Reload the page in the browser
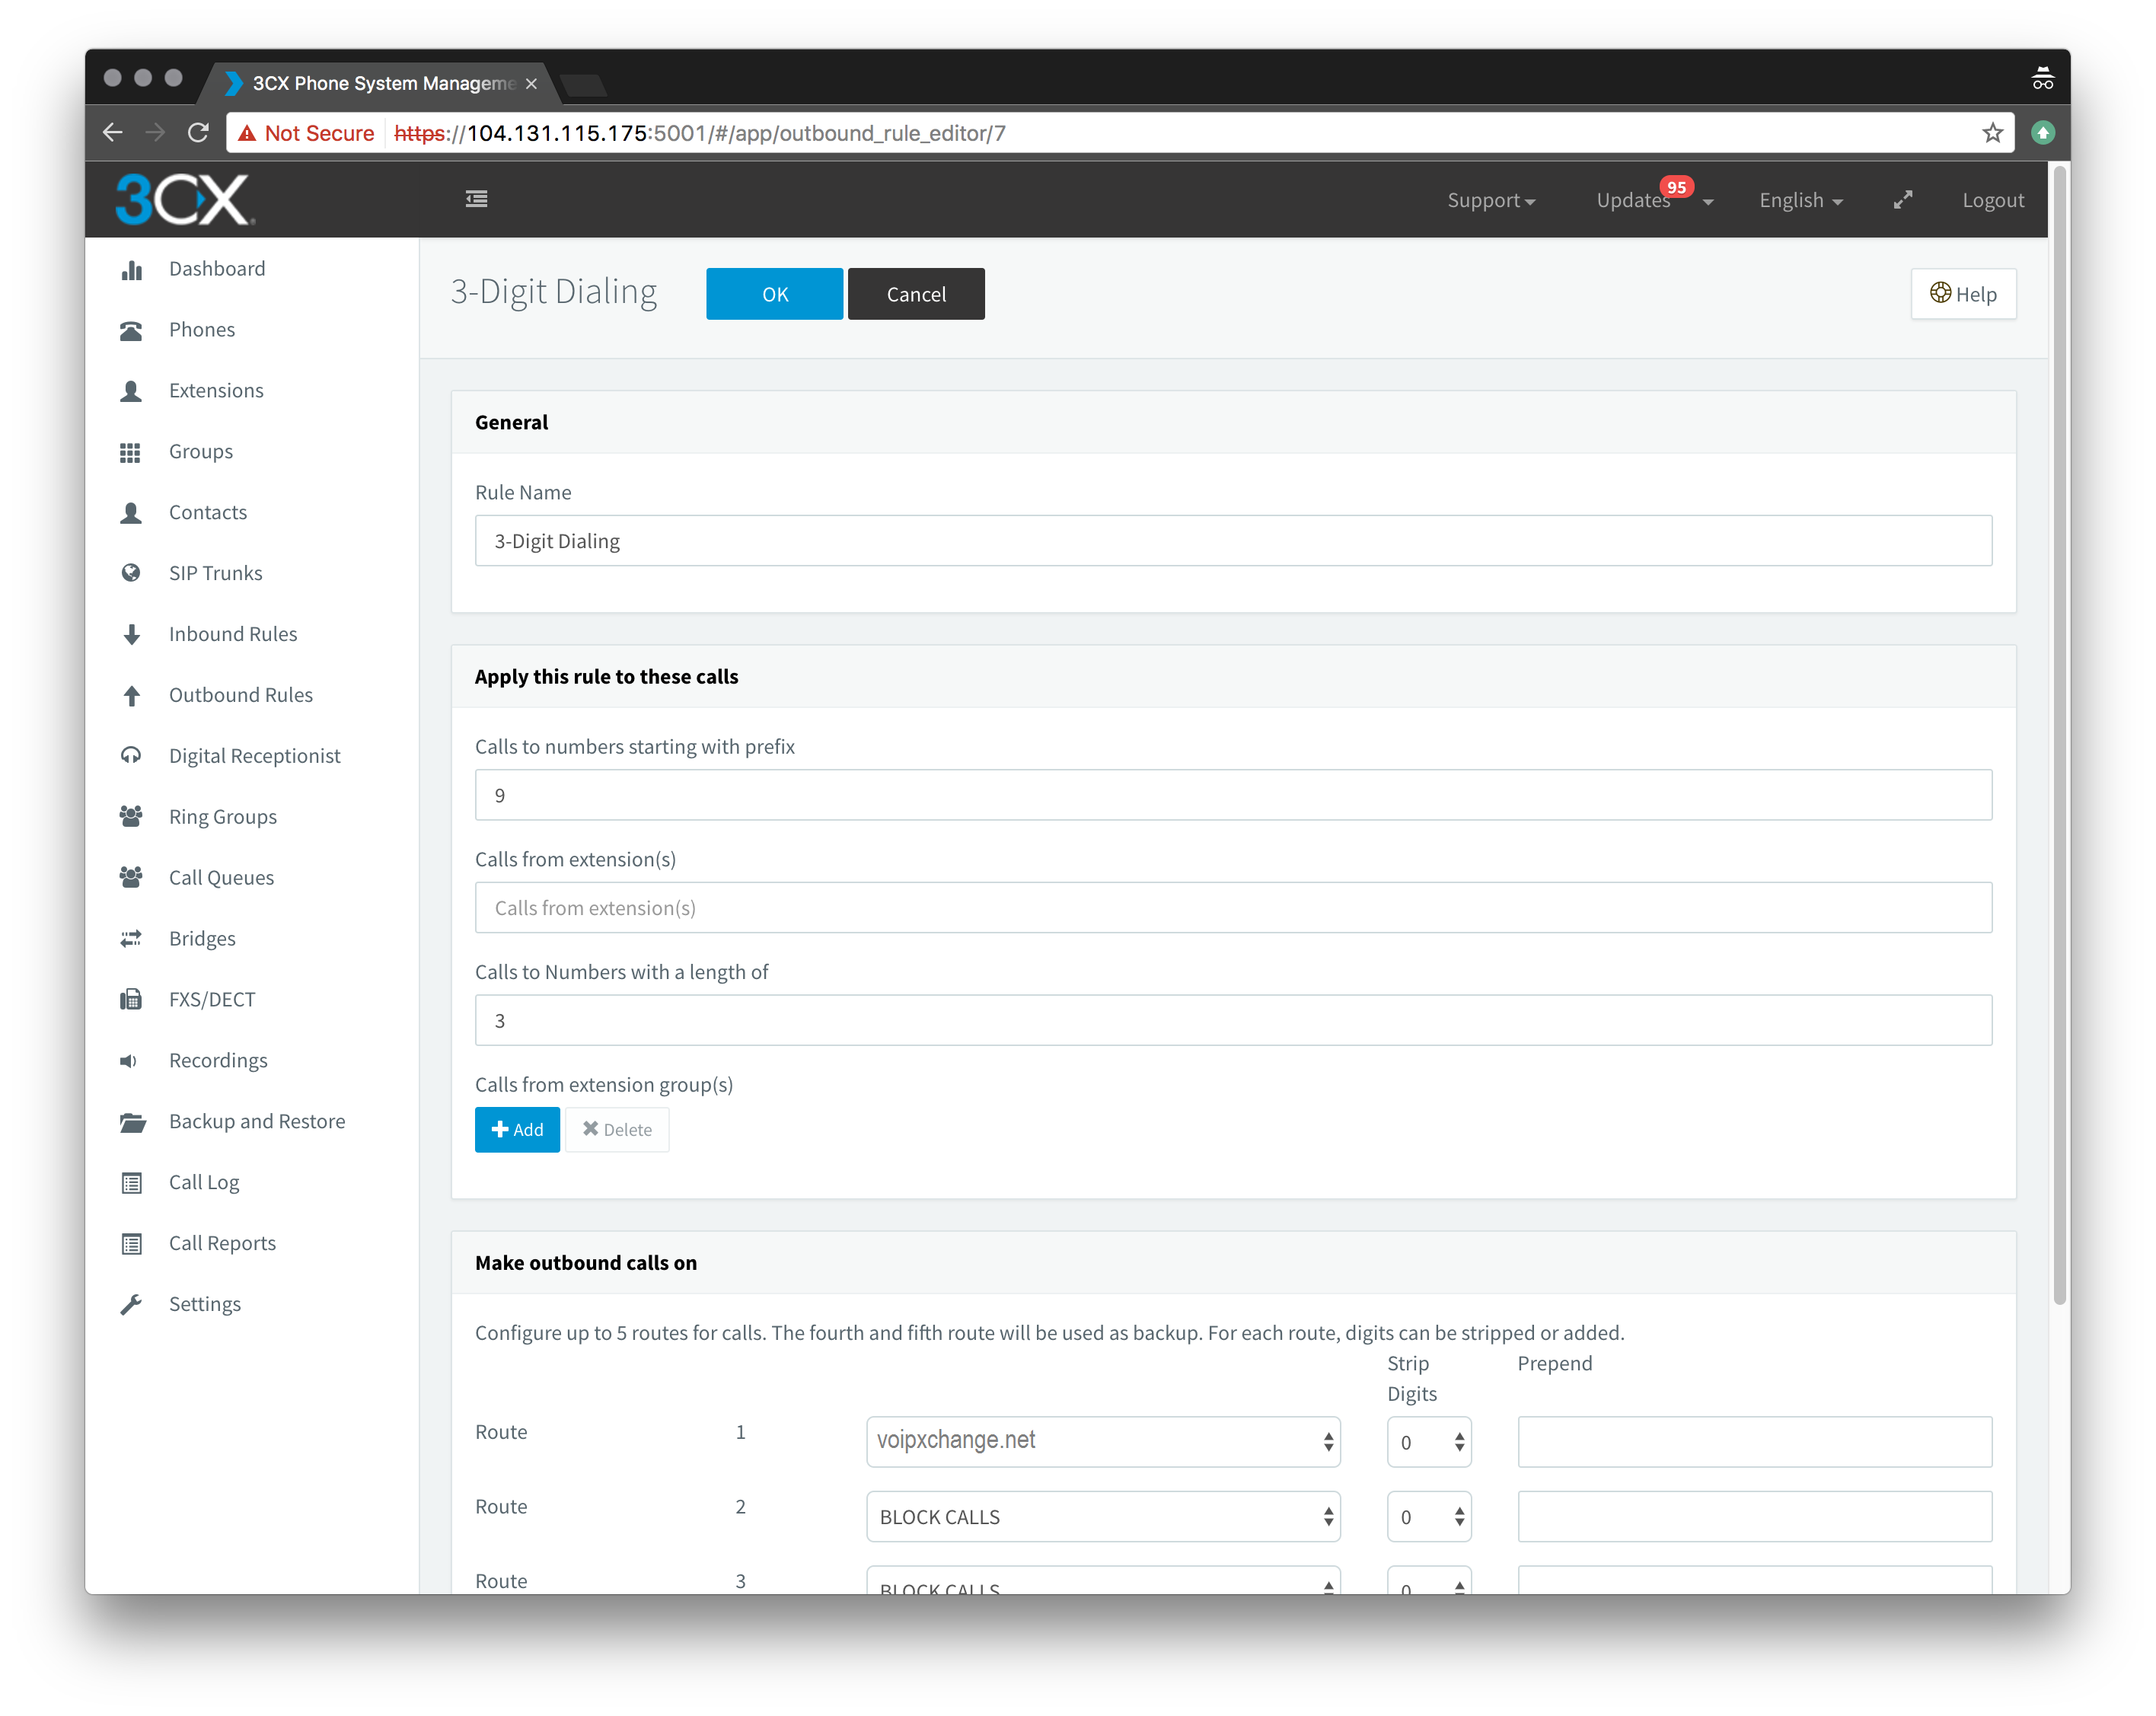This screenshot has height=1716, width=2156. pyautogui.click(x=198, y=132)
